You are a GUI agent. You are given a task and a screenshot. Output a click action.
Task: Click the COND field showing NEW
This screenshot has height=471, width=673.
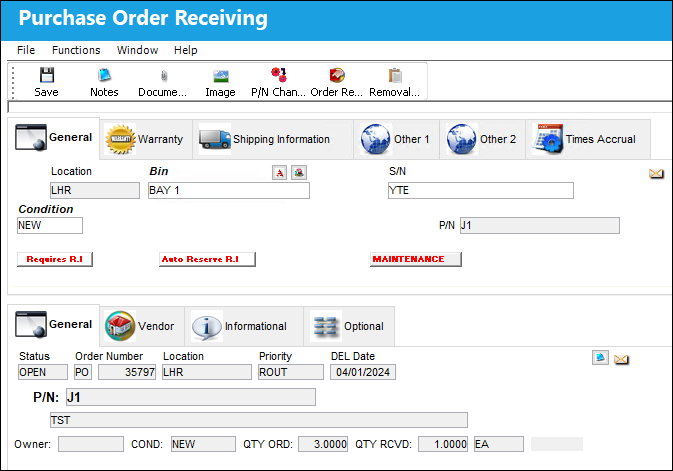click(x=203, y=444)
